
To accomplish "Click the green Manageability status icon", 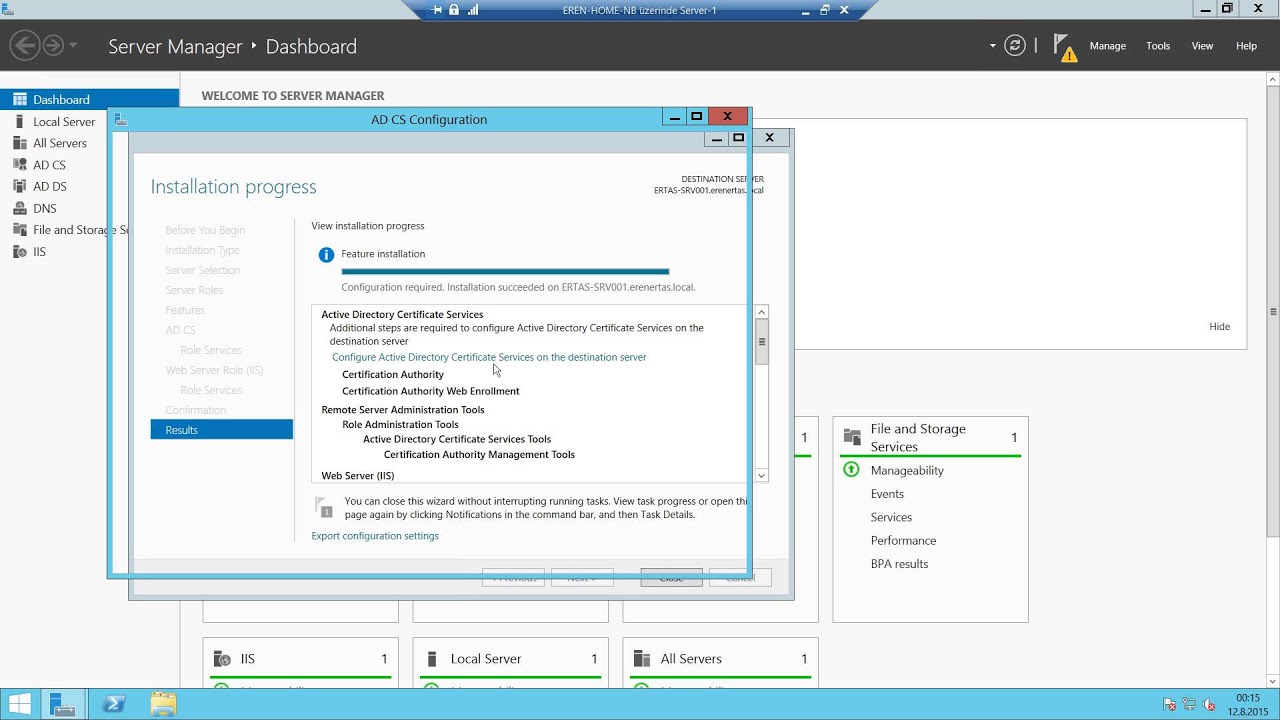I will coord(851,470).
